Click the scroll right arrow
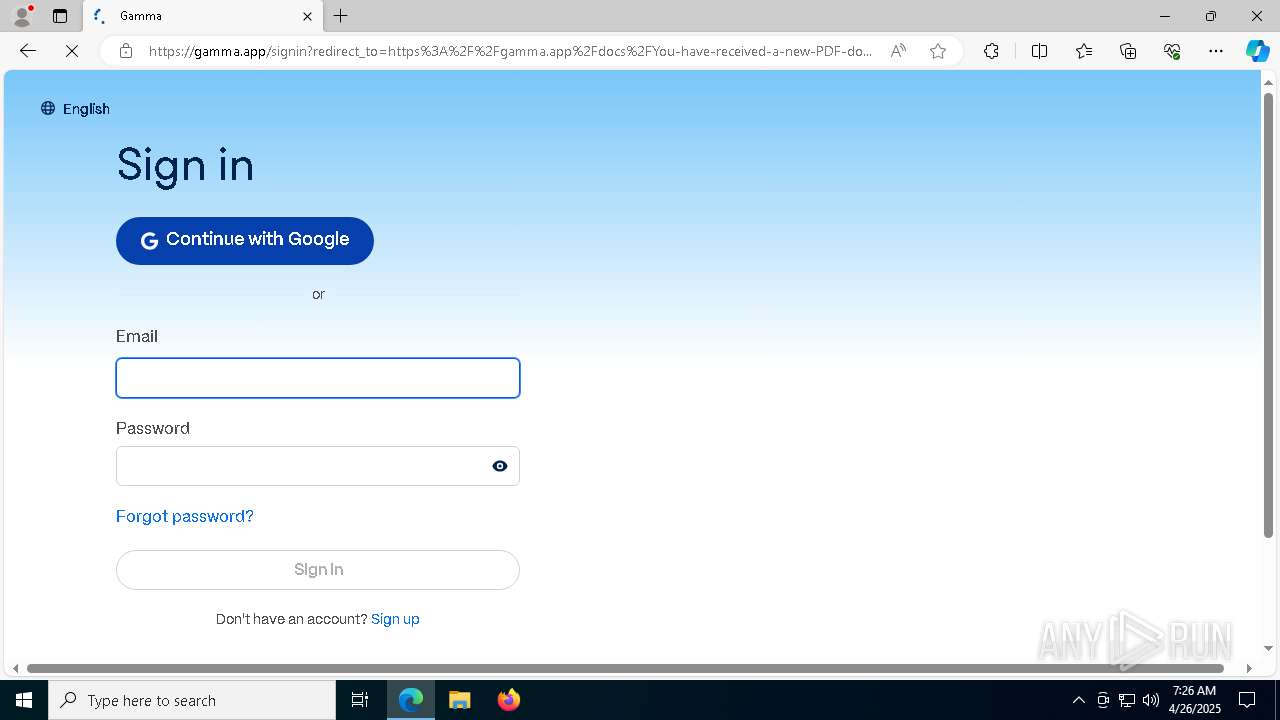The height and width of the screenshot is (720, 1280). pos(1249,668)
